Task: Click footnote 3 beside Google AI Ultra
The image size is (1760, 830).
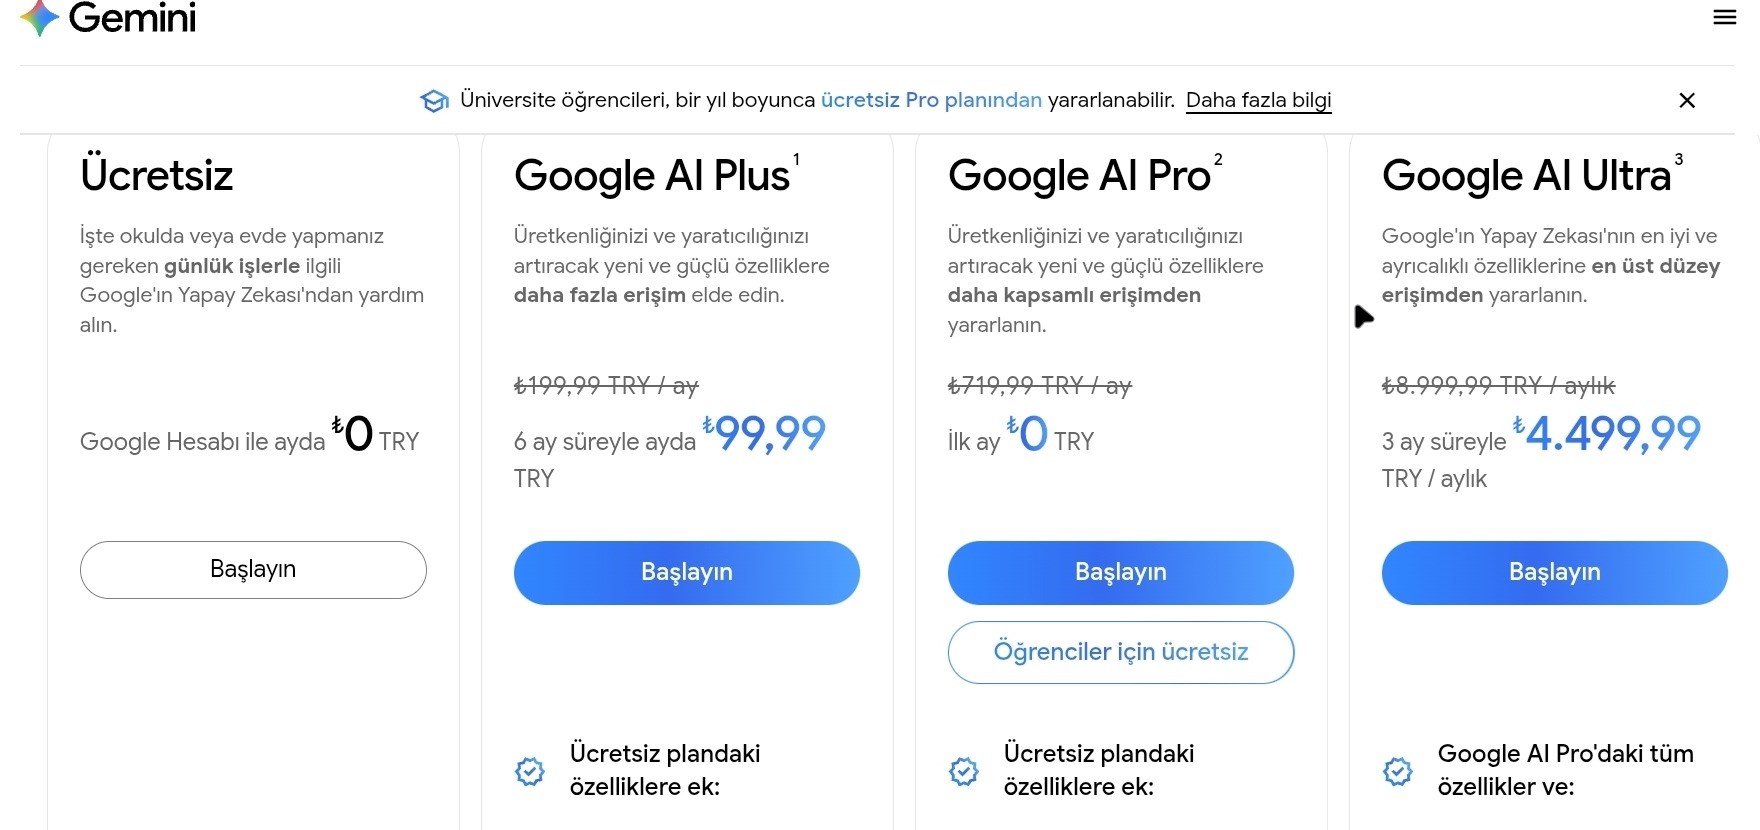Action: pos(1679,159)
